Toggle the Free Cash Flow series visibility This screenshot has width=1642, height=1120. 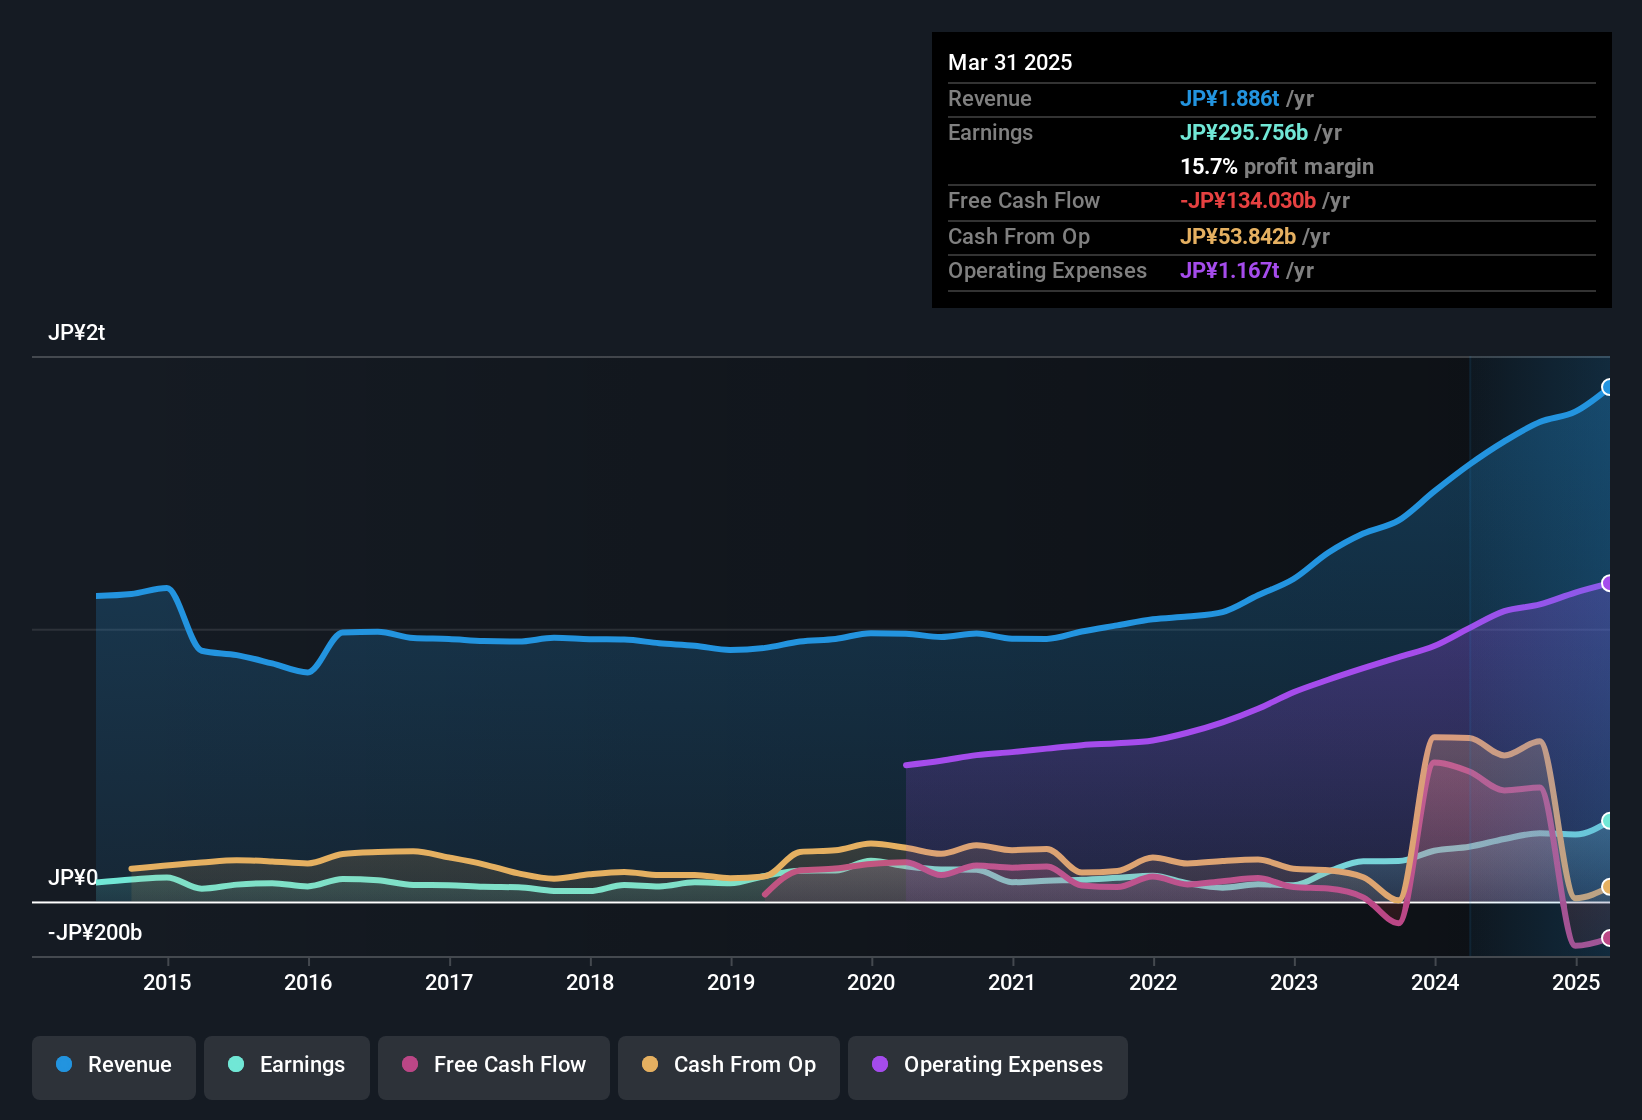pyautogui.click(x=493, y=1065)
